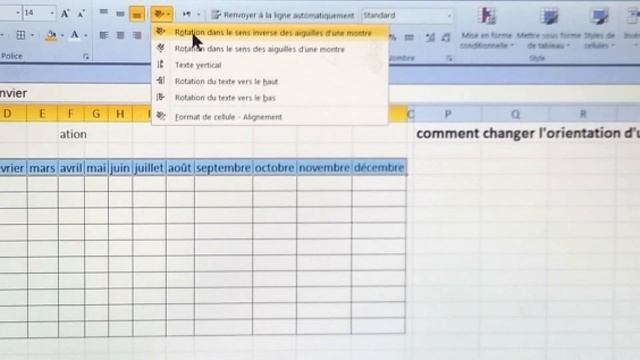The width and height of the screenshot is (640, 360).
Task: Open Format de cellule - Alignement
Action: tap(269, 117)
